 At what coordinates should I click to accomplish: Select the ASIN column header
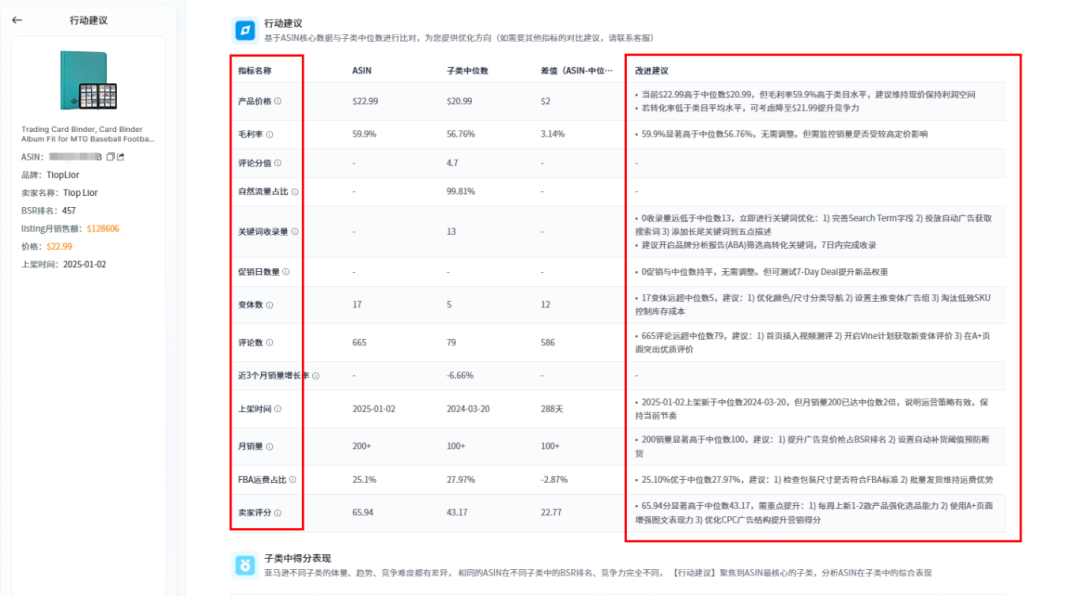pos(362,71)
